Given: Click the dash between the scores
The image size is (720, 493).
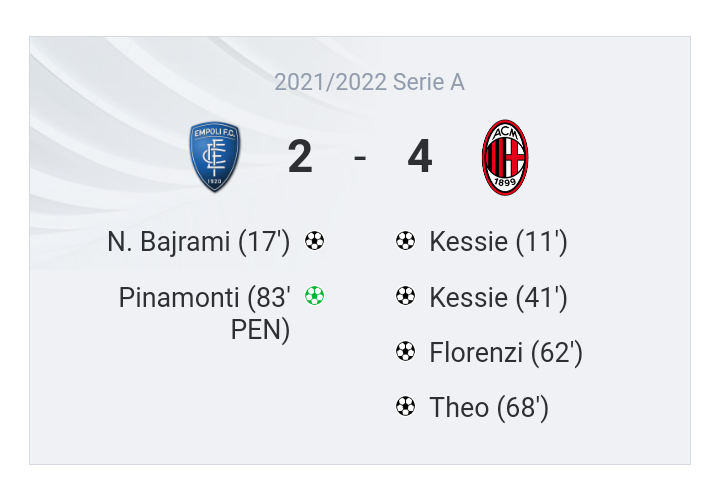Looking at the screenshot, I should tap(360, 158).
